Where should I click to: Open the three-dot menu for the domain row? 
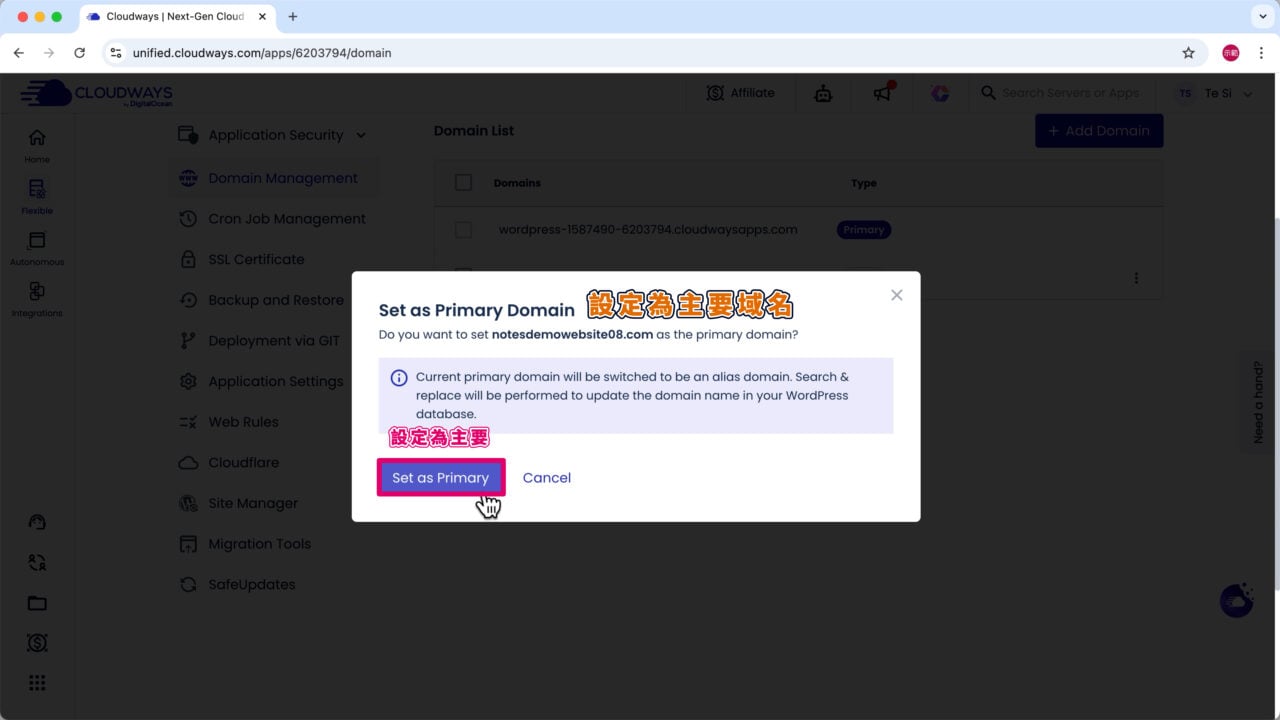coord(1136,278)
